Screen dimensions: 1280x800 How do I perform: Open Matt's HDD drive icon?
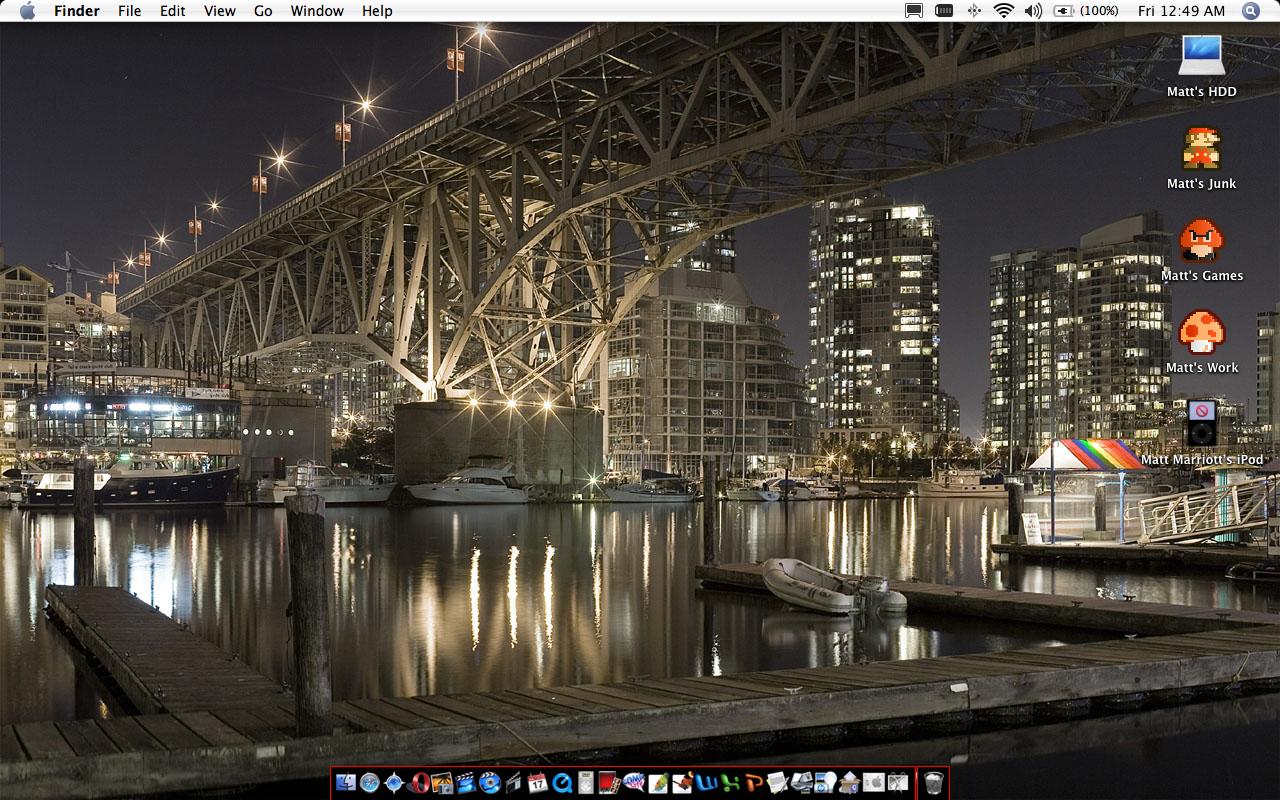pos(1201,56)
